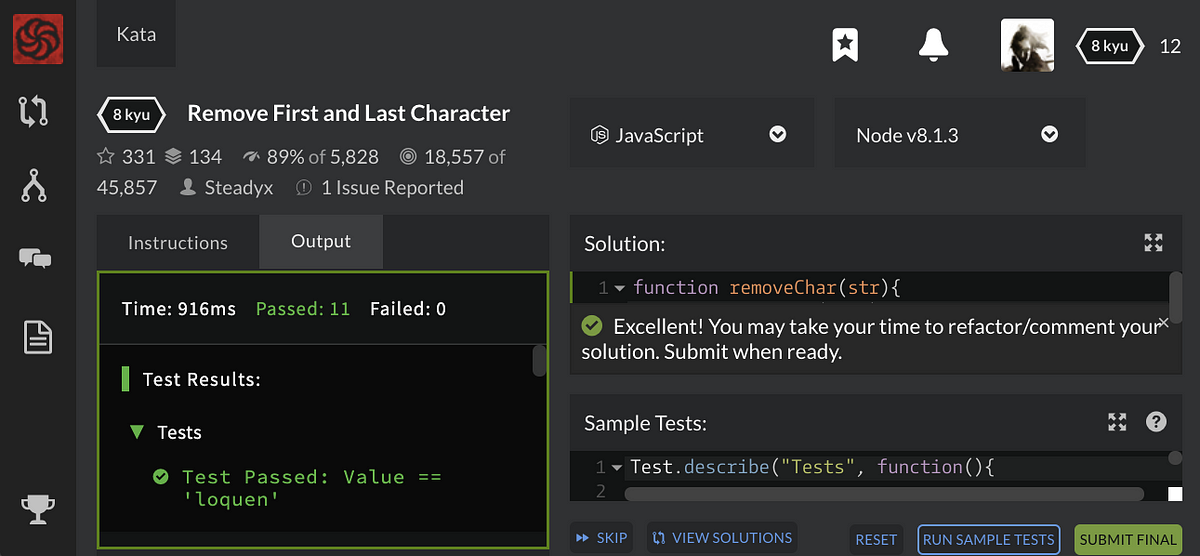1200x556 pixels.
Task: Click the Training loop arrows sidebar icon
Action: click(x=35, y=112)
